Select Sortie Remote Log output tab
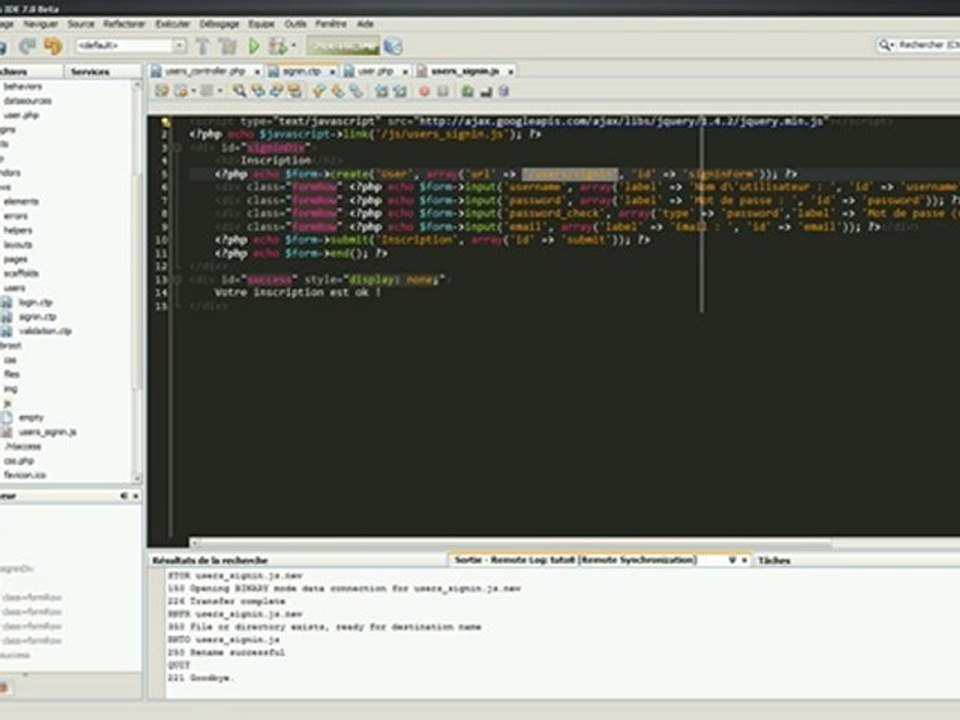 [576, 560]
